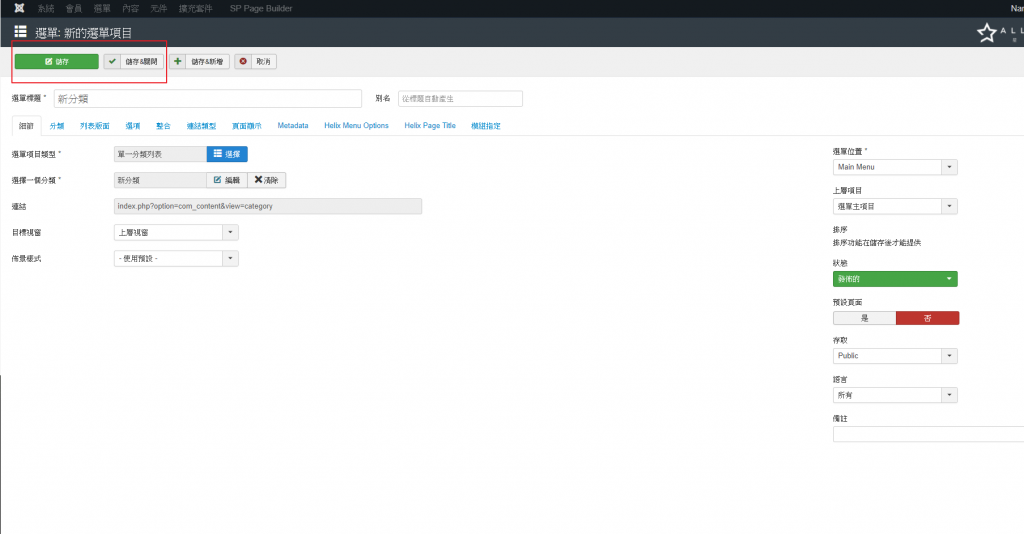Open the Metadata tab

tap(293, 126)
